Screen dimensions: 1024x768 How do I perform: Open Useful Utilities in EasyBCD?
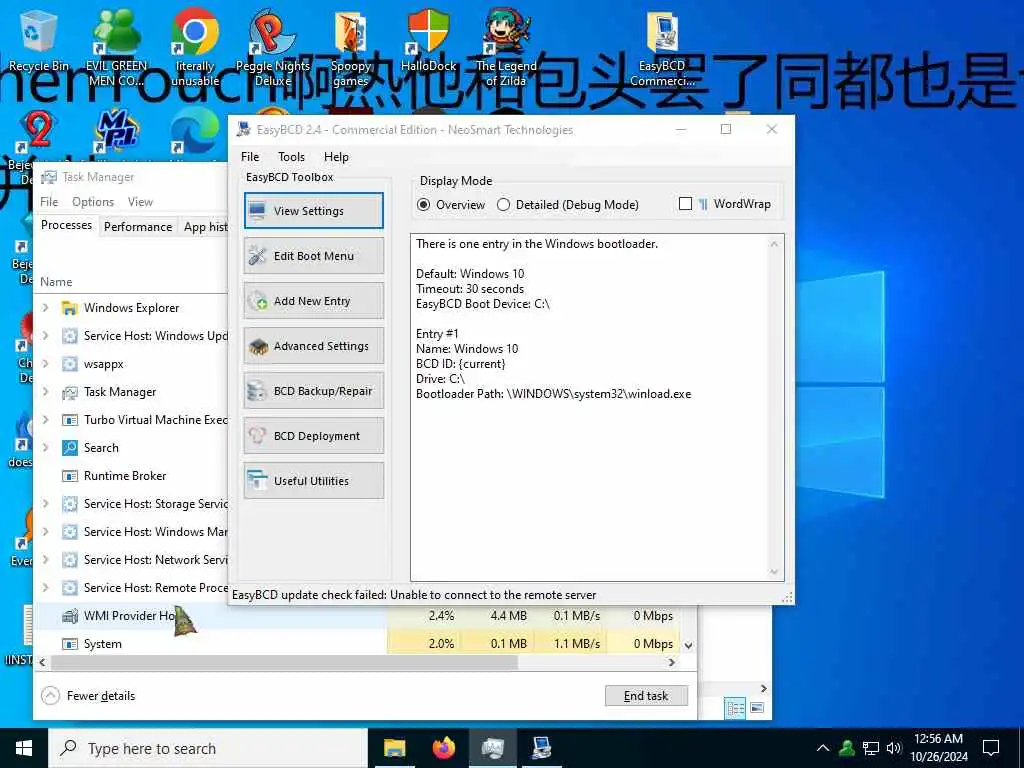point(313,481)
